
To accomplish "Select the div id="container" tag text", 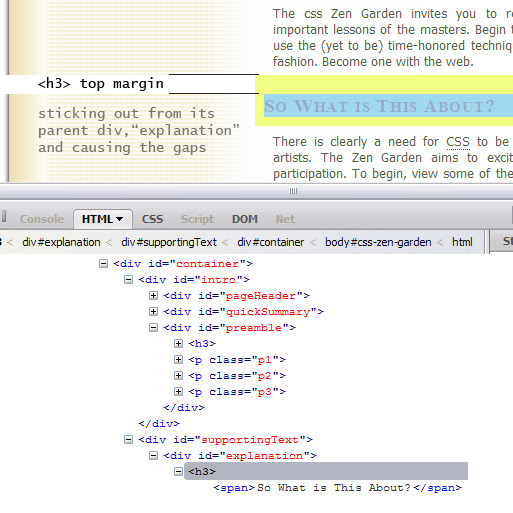I will click(x=183, y=264).
